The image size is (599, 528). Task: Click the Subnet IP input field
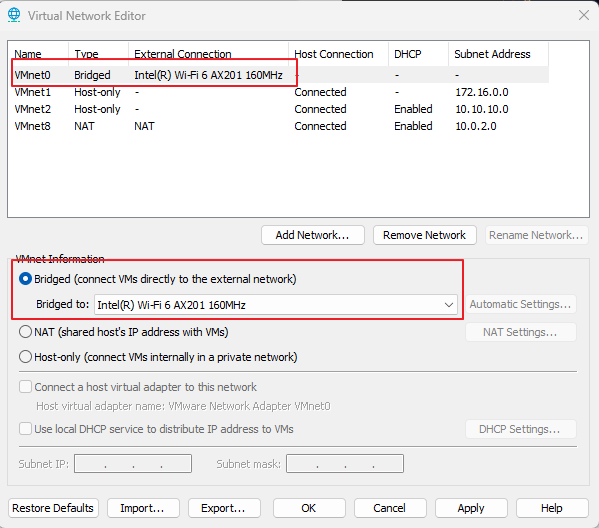point(133,463)
